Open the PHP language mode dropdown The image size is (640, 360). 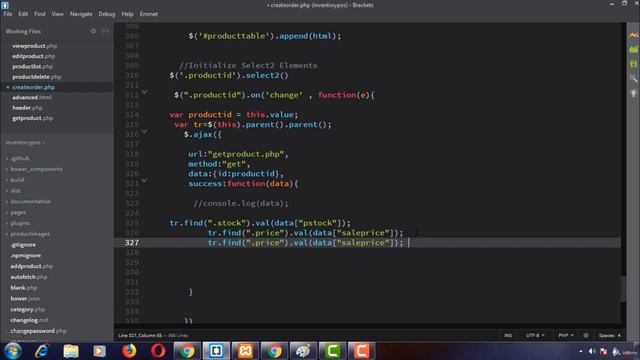point(566,335)
